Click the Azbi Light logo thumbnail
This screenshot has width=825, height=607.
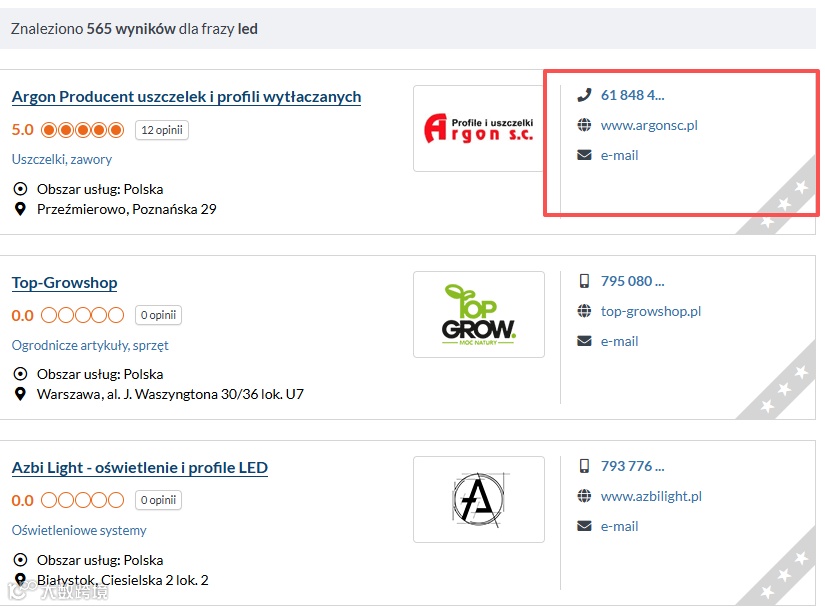478,500
